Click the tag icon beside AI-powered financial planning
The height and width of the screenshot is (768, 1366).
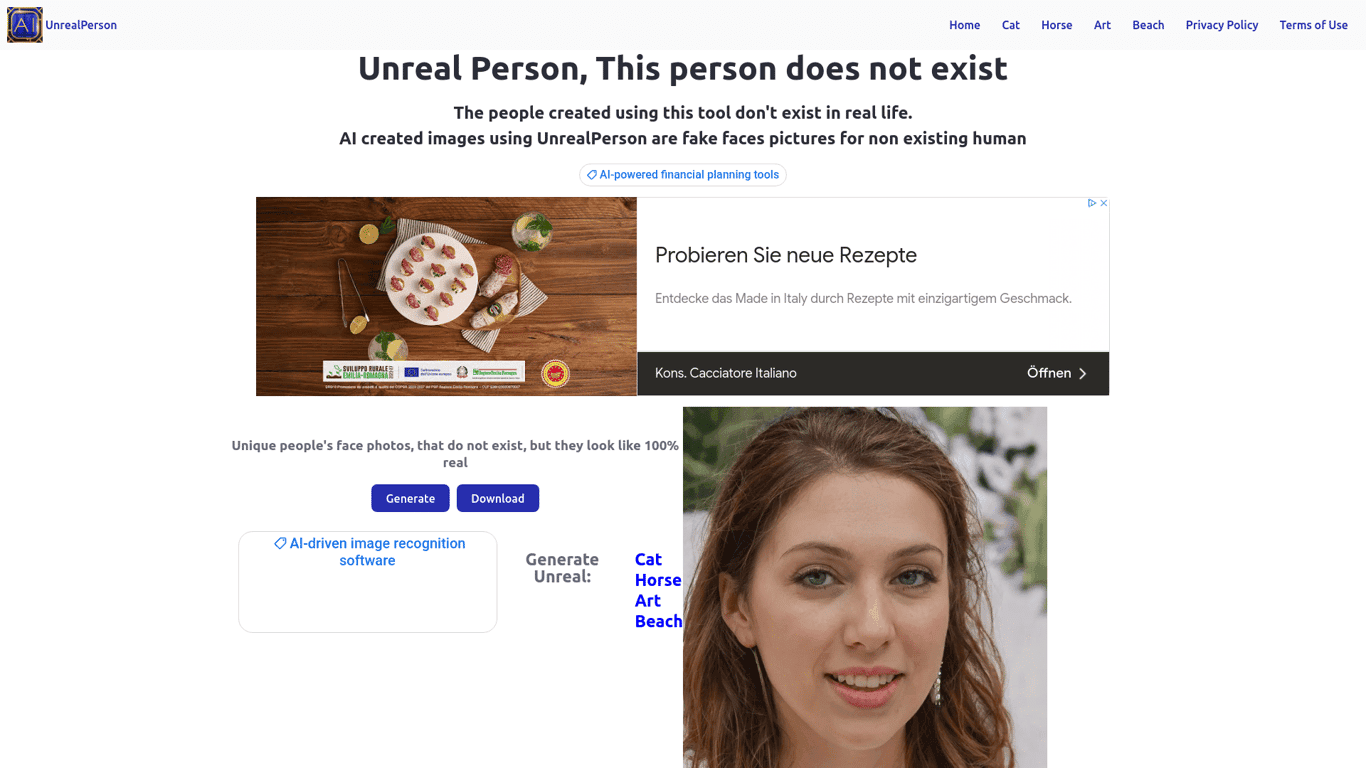point(592,175)
